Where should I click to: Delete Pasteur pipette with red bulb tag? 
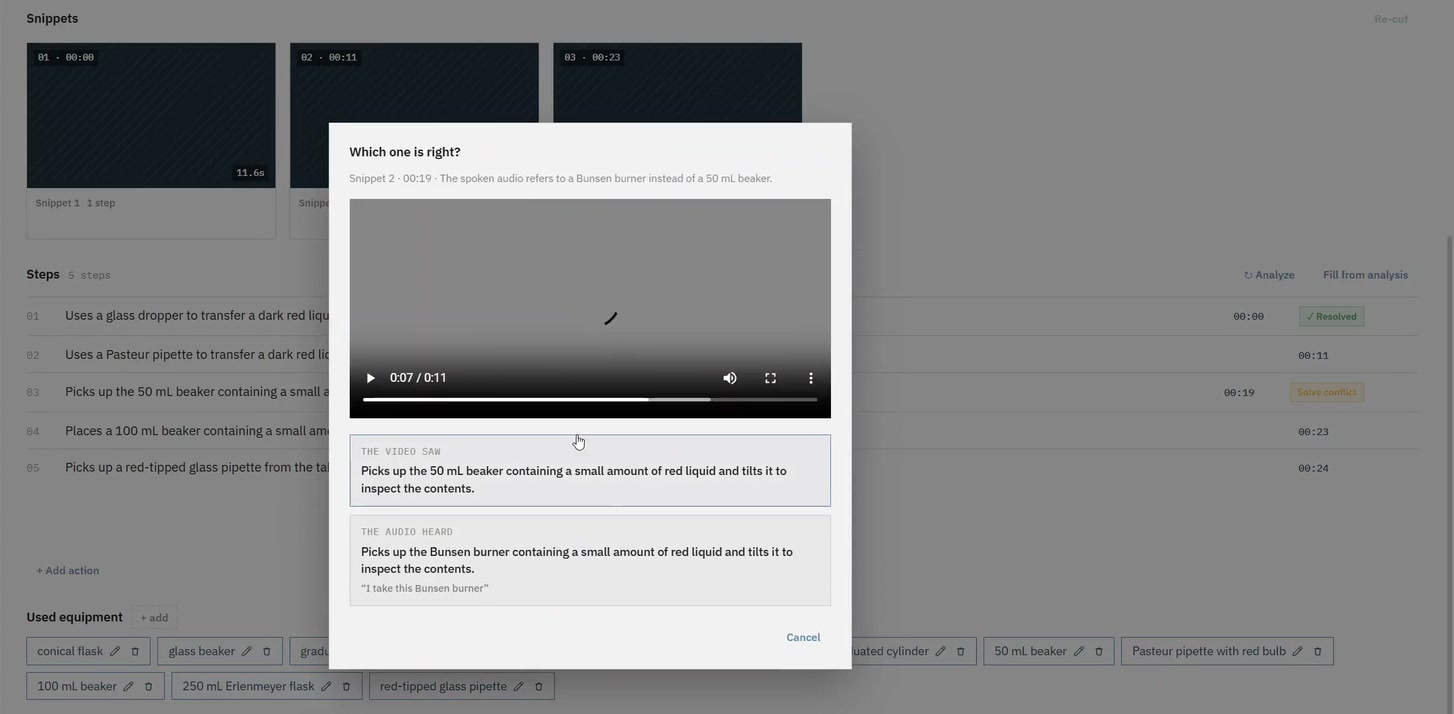1317,652
